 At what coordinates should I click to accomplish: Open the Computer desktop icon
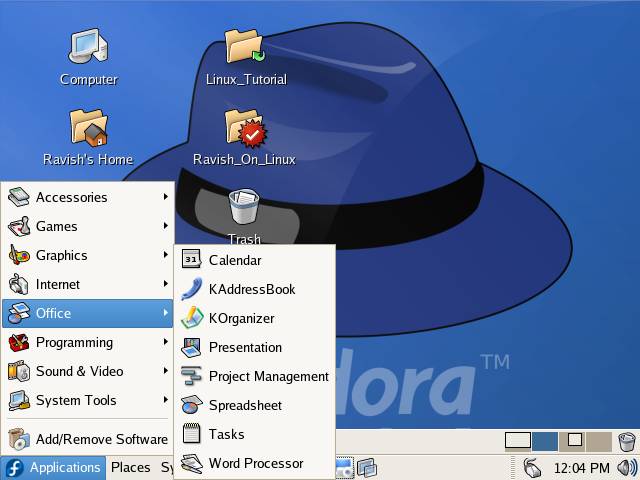pyautogui.click(x=88, y=48)
